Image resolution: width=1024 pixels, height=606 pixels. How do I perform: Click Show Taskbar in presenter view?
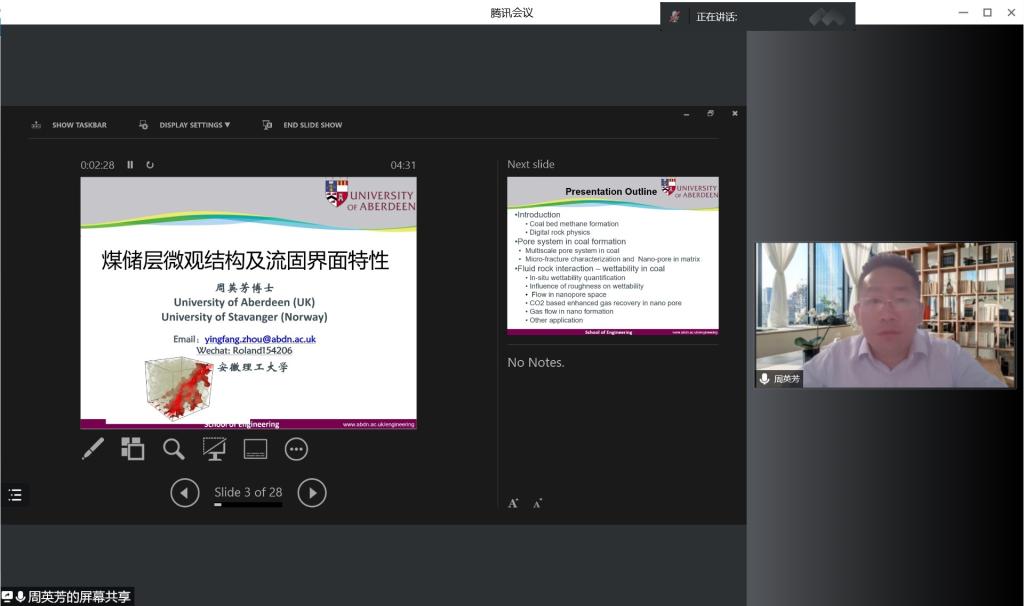70,125
